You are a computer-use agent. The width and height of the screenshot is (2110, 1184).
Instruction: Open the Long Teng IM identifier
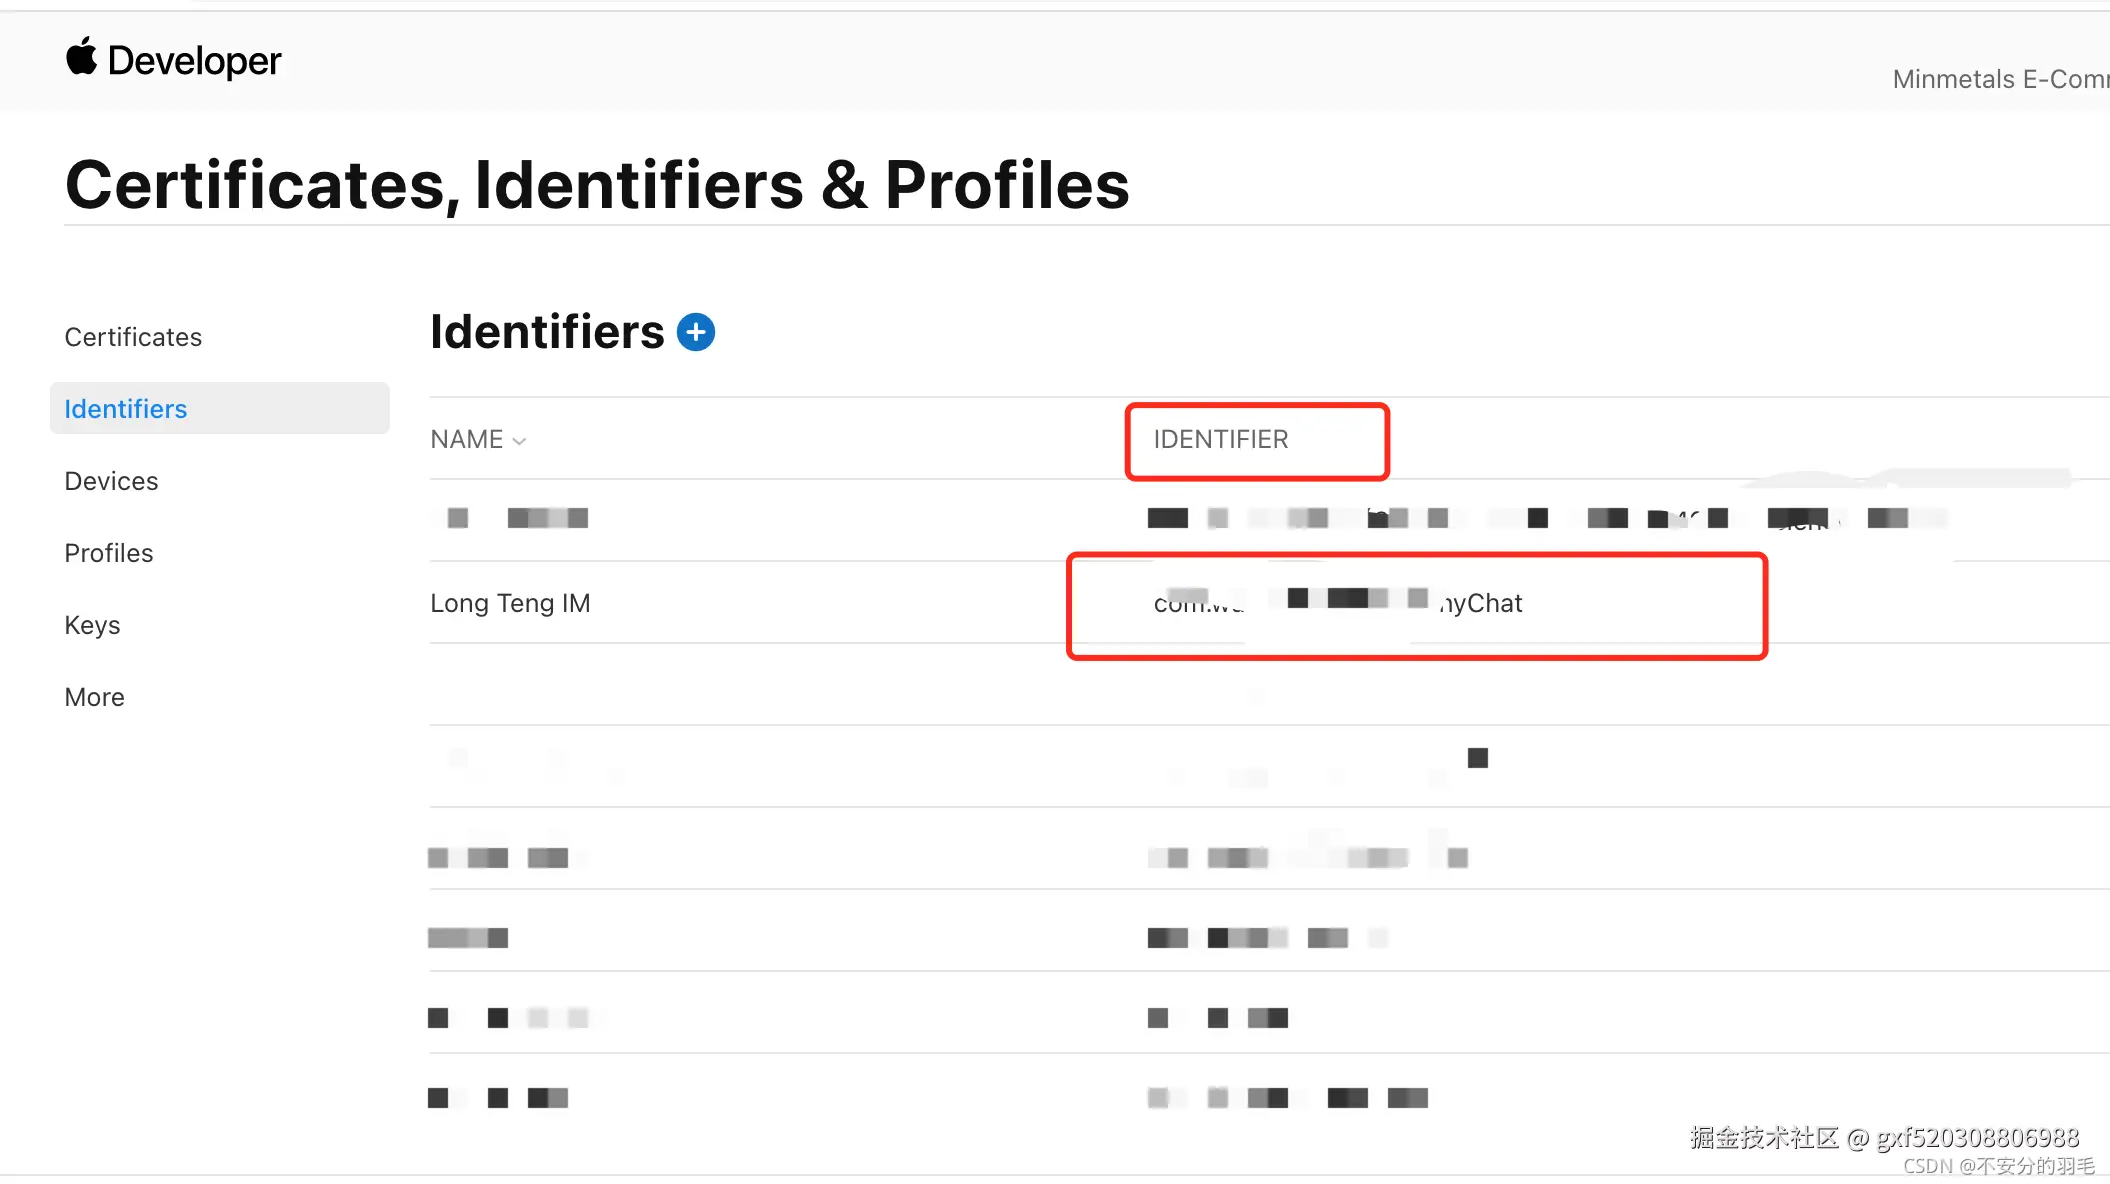[x=510, y=603]
